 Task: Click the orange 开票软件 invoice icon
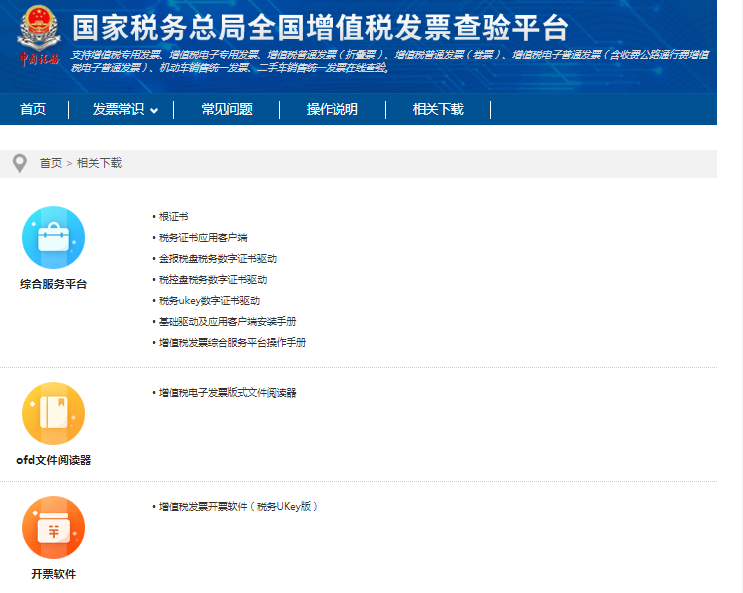point(54,528)
